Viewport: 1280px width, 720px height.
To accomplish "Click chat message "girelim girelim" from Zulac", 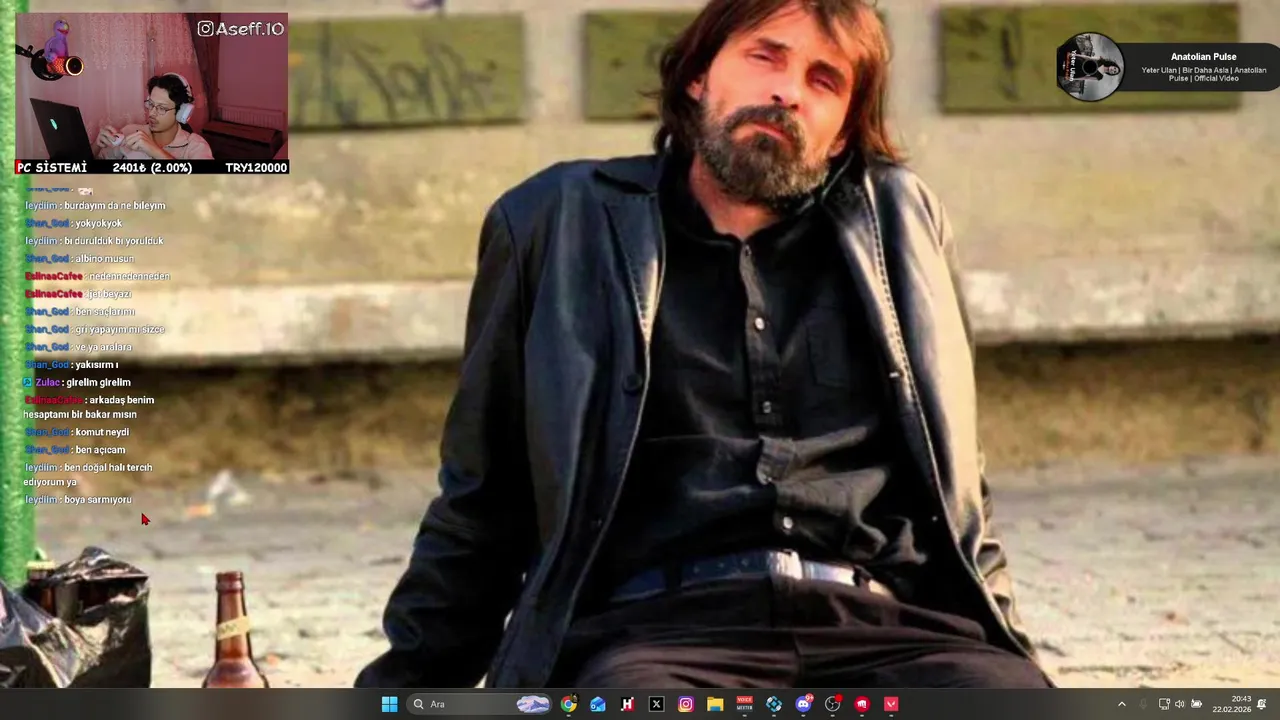I will pyautogui.click(x=99, y=382).
